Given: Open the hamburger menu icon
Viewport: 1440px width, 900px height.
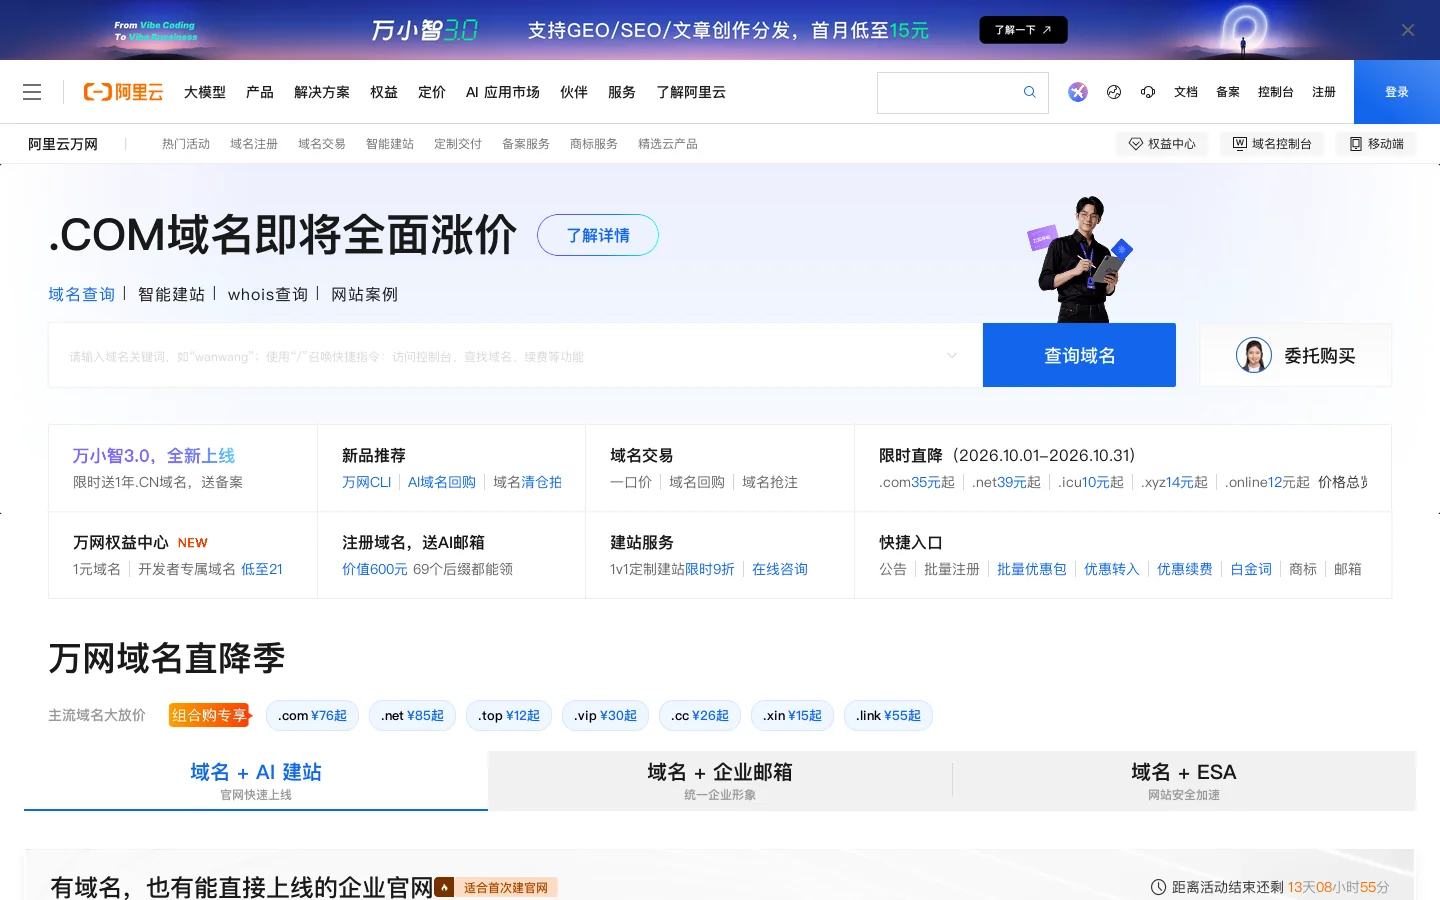Looking at the screenshot, I should point(32,92).
